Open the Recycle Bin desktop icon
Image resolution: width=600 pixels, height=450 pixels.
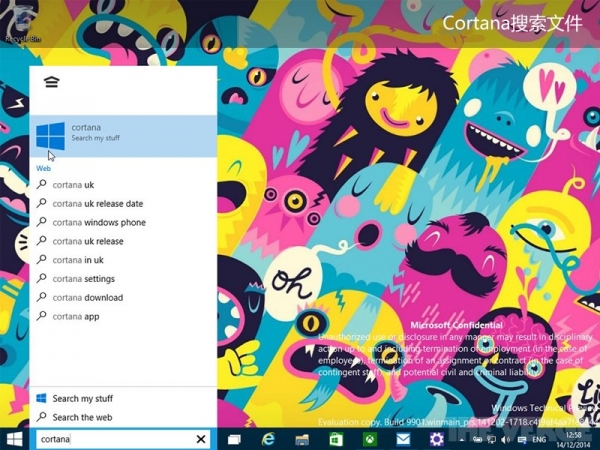[22, 24]
